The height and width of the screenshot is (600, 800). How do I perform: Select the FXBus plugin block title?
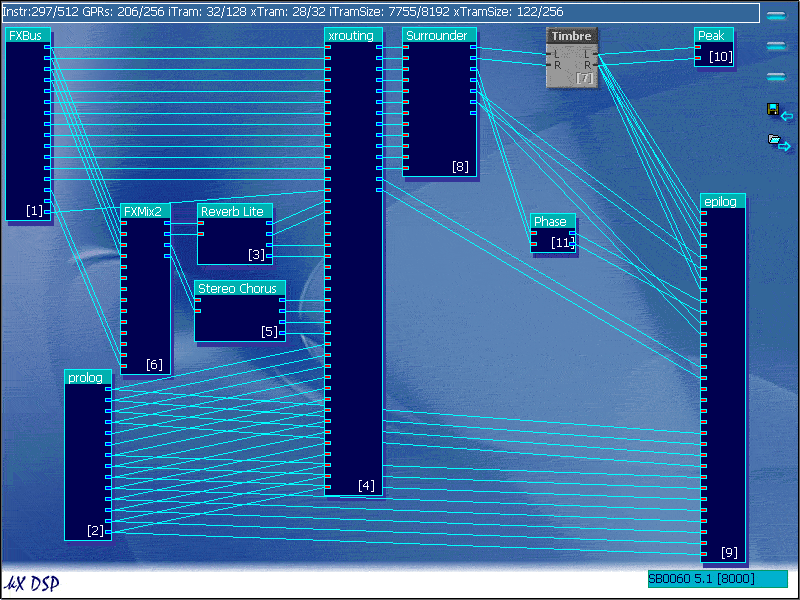coord(28,35)
